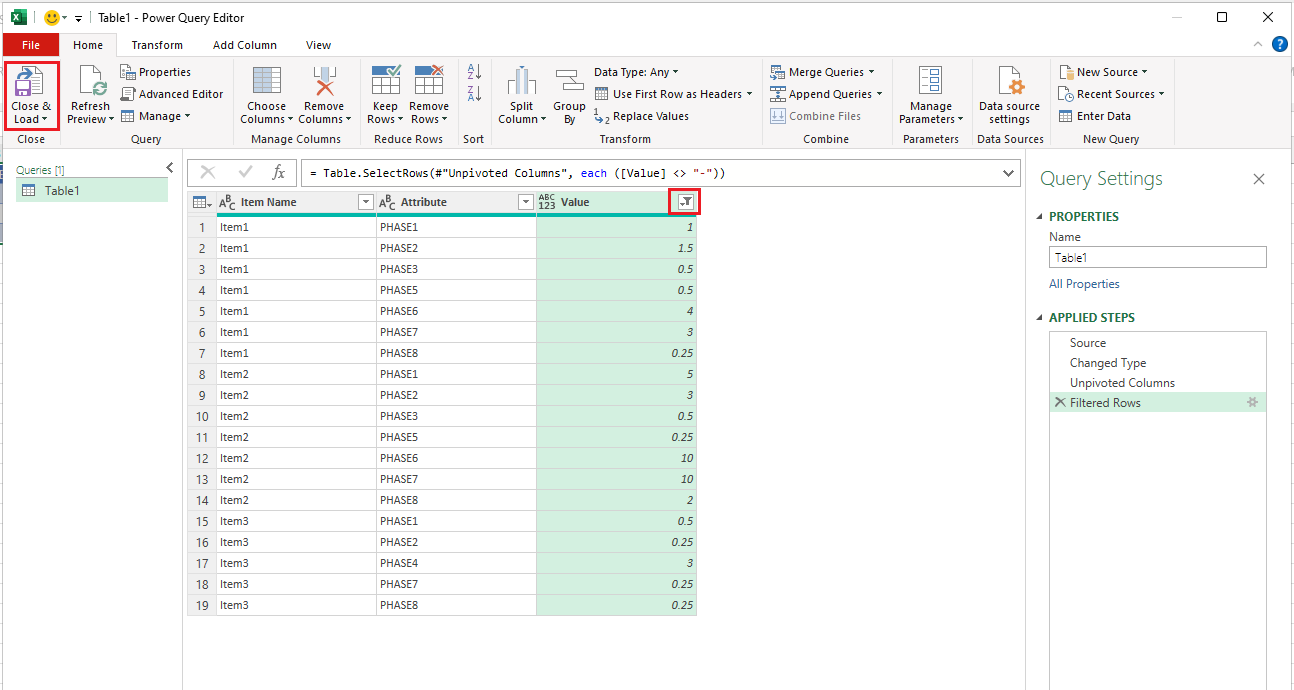Open query Properties

click(x=155, y=72)
